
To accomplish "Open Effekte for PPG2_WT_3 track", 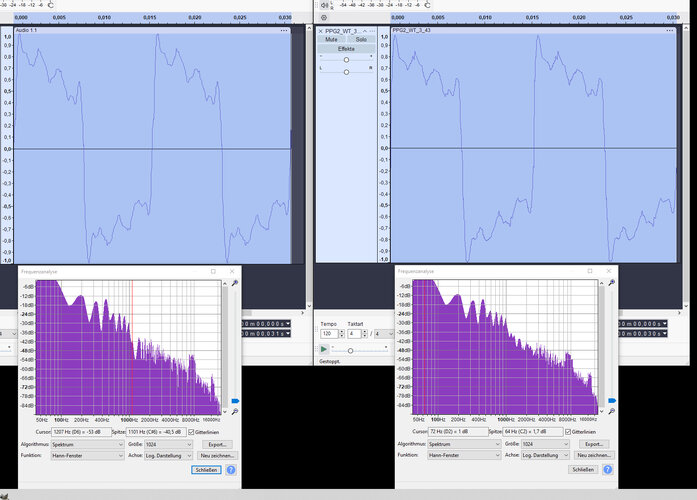I will [346, 49].
